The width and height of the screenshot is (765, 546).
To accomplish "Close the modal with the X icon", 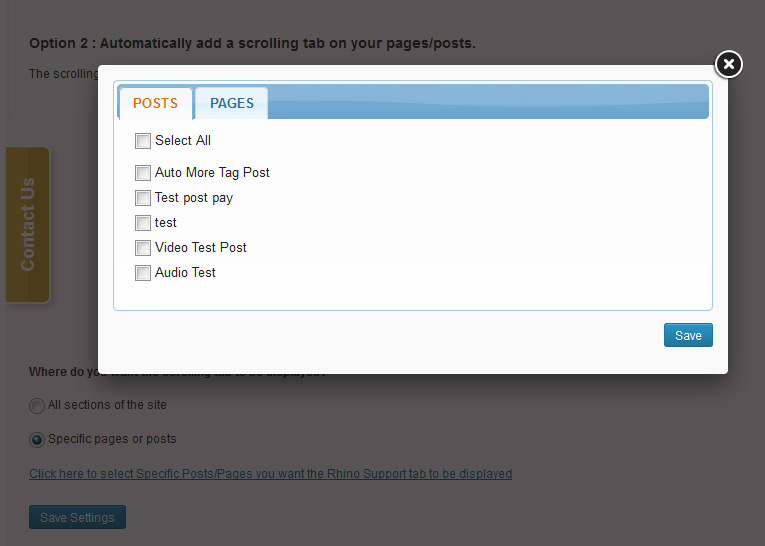I will [x=728, y=64].
